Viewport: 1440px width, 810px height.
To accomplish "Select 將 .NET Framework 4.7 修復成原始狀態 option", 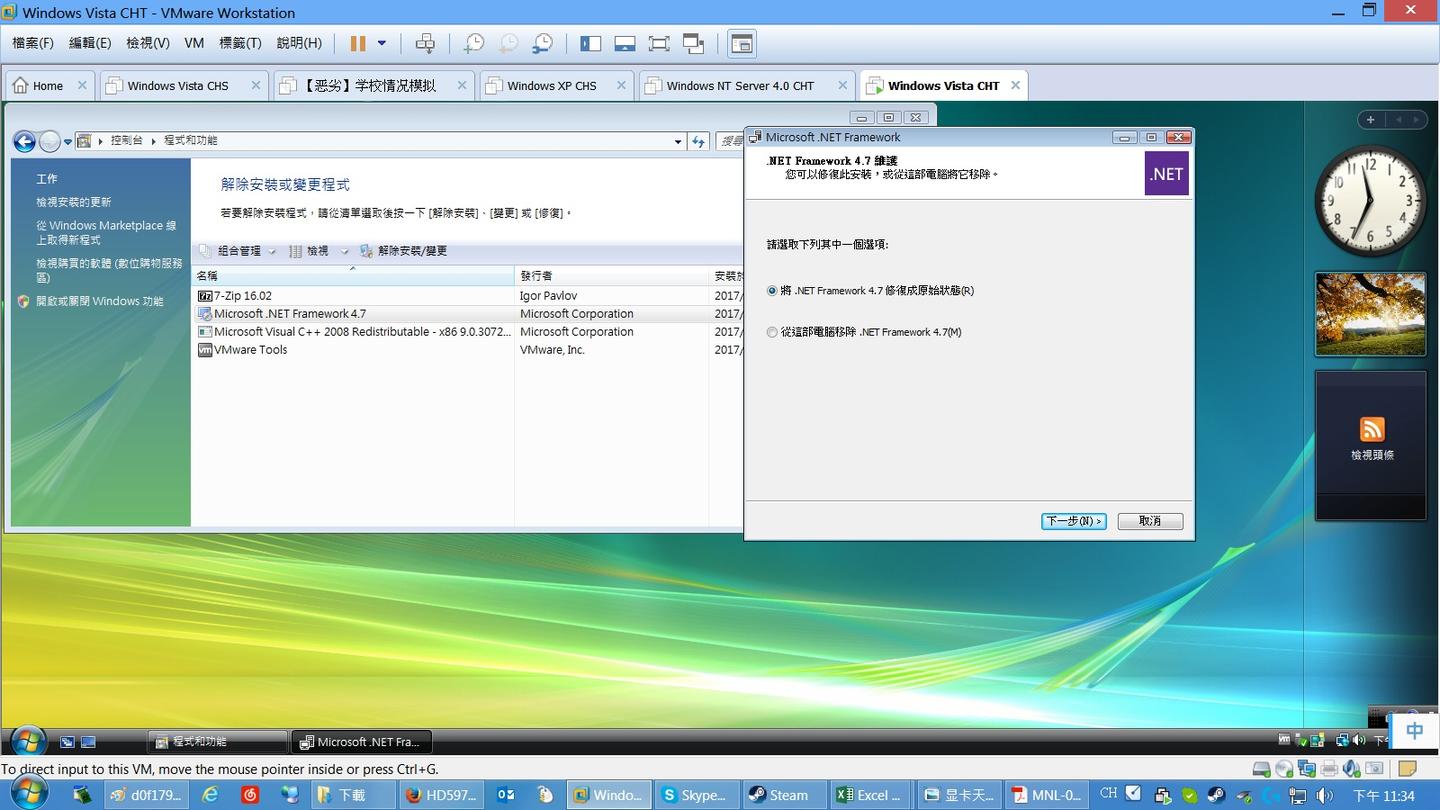I will tap(771, 290).
